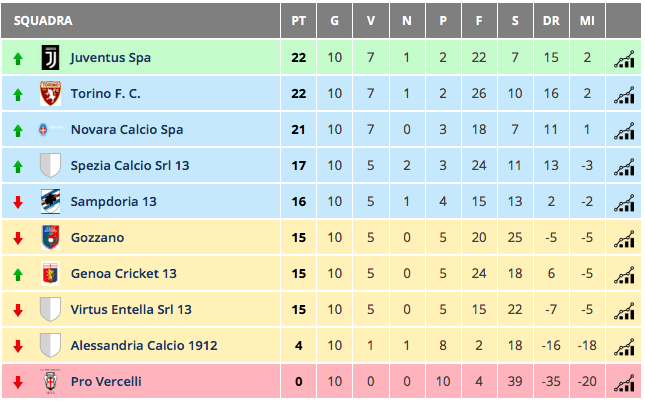Click chart icon in Novara Calcio Spa row

pos(624,131)
